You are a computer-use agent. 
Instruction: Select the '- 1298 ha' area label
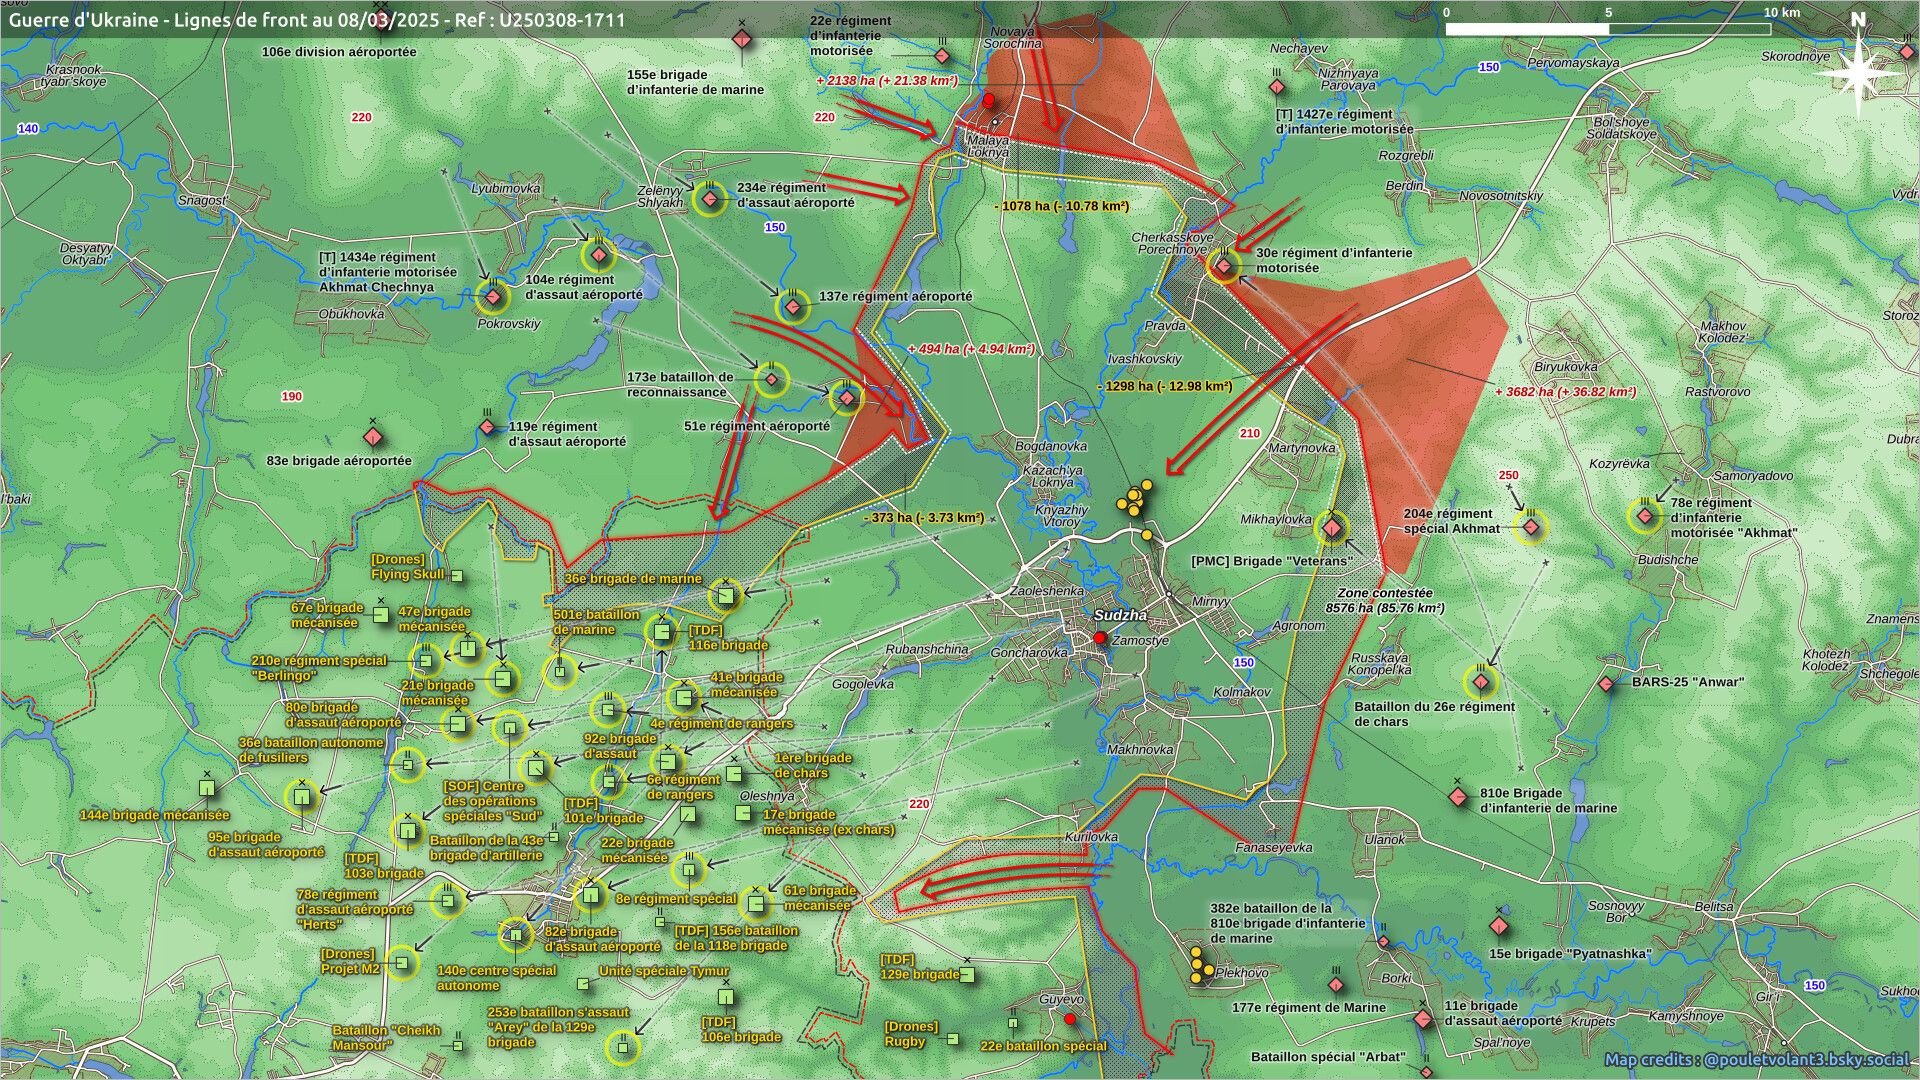(1164, 386)
